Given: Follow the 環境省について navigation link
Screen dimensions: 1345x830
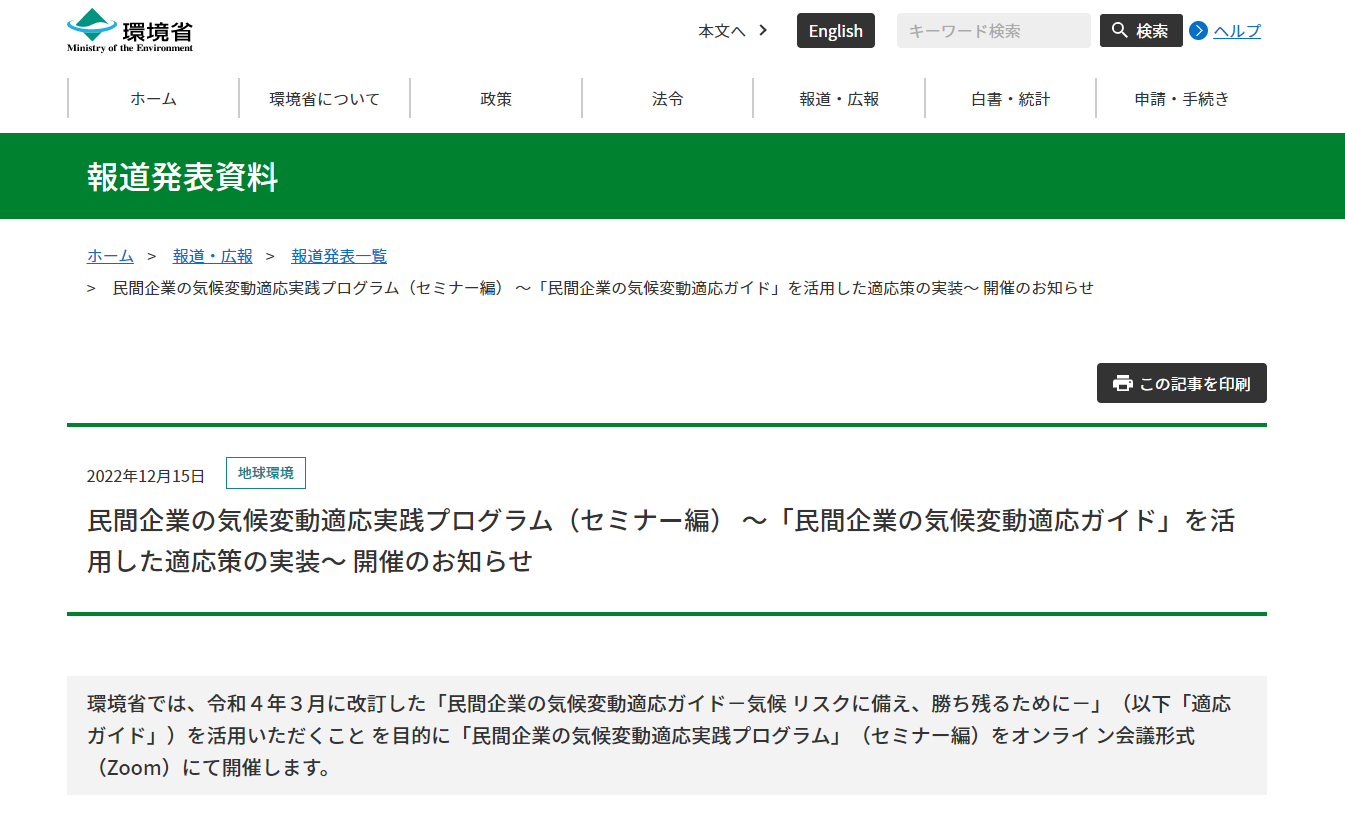Looking at the screenshot, I should coord(324,98).
